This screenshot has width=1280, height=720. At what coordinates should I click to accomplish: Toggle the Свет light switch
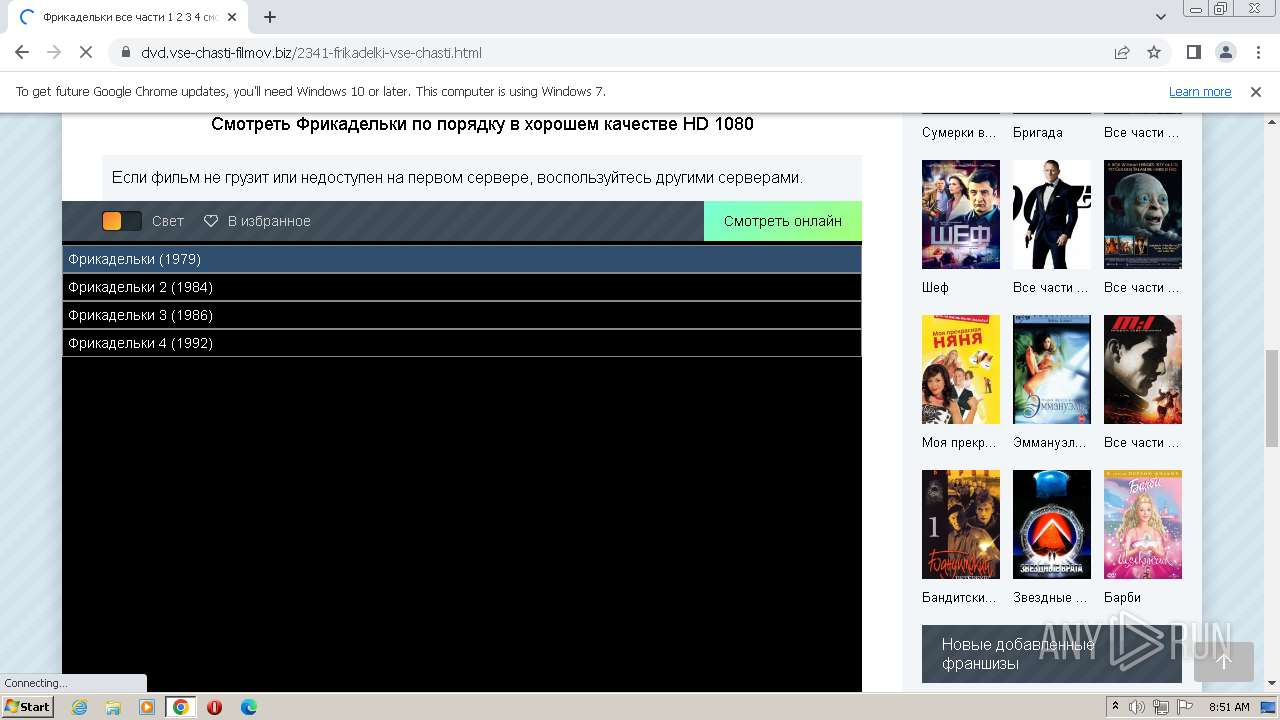122,221
